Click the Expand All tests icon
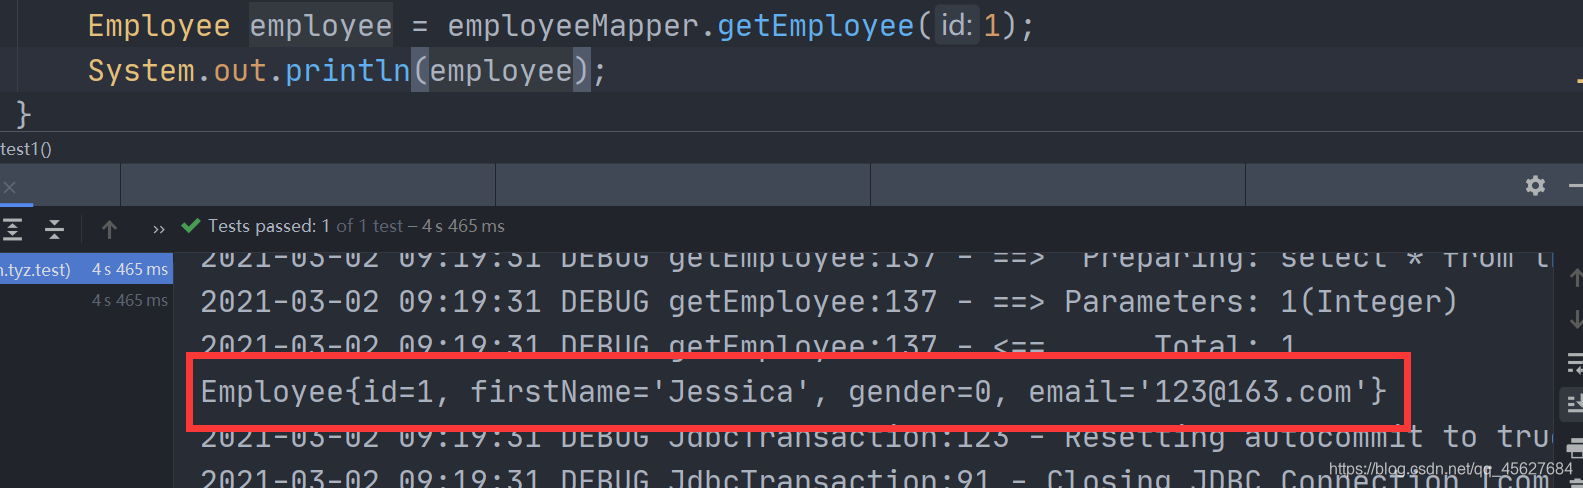This screenshot has width=1583, height=488. 12,230
